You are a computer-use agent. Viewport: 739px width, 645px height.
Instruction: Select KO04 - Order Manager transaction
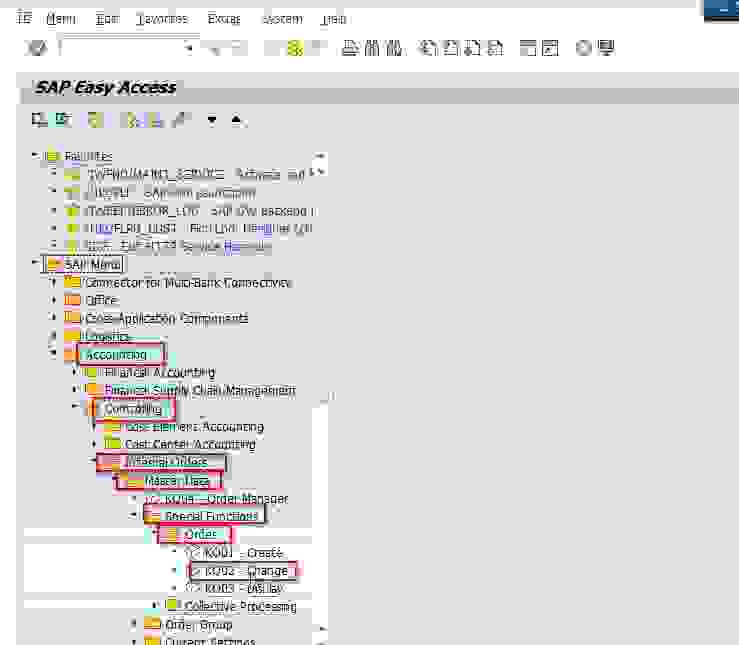click(x=226, y=498)
